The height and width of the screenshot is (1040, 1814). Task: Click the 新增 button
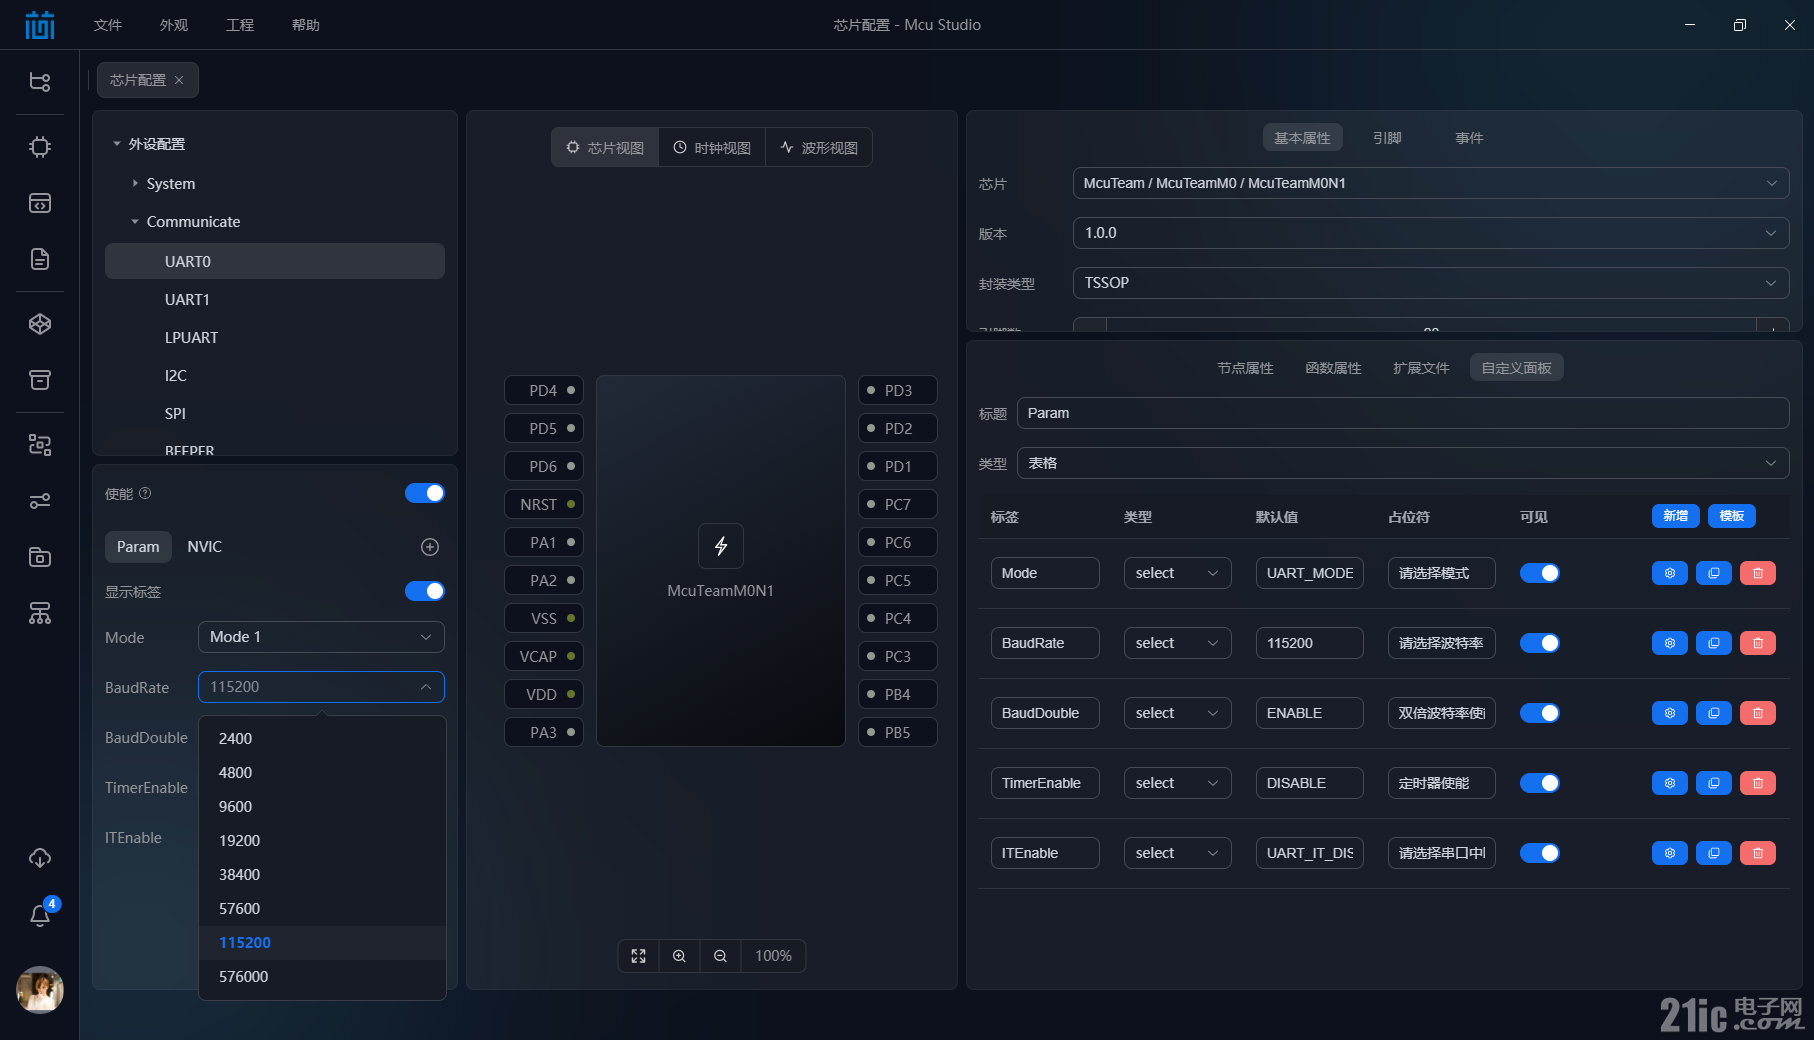1675,516
